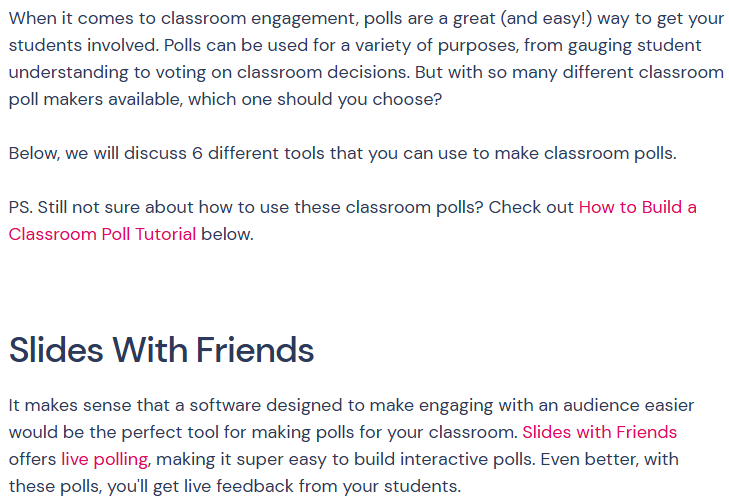Click the phrase 'perfect tool for making polls'
The height and width of the screenshot is (499, 729).
click(x=239, y=432)
